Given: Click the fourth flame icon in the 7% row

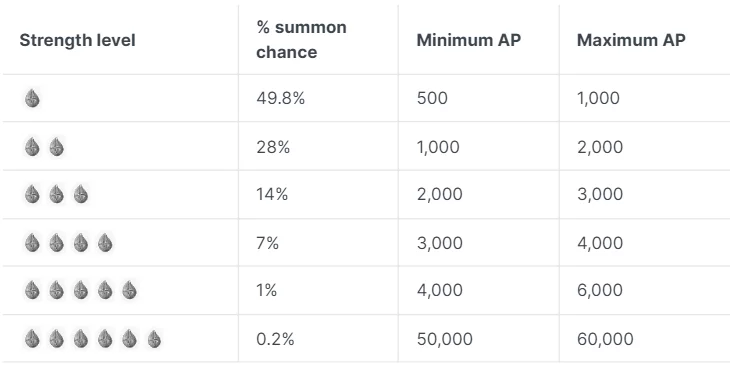Looking at the screenshot, I should point(105,243).
